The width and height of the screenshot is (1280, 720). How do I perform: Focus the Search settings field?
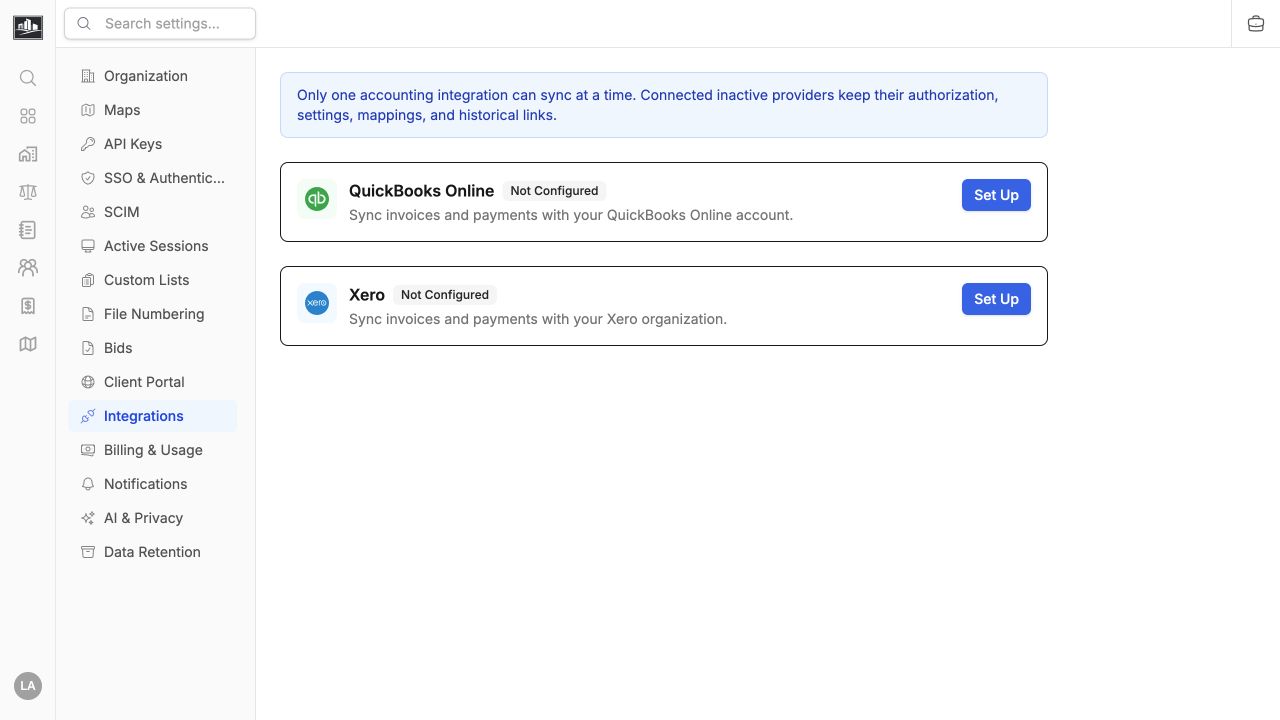click(x=160, y=24)
